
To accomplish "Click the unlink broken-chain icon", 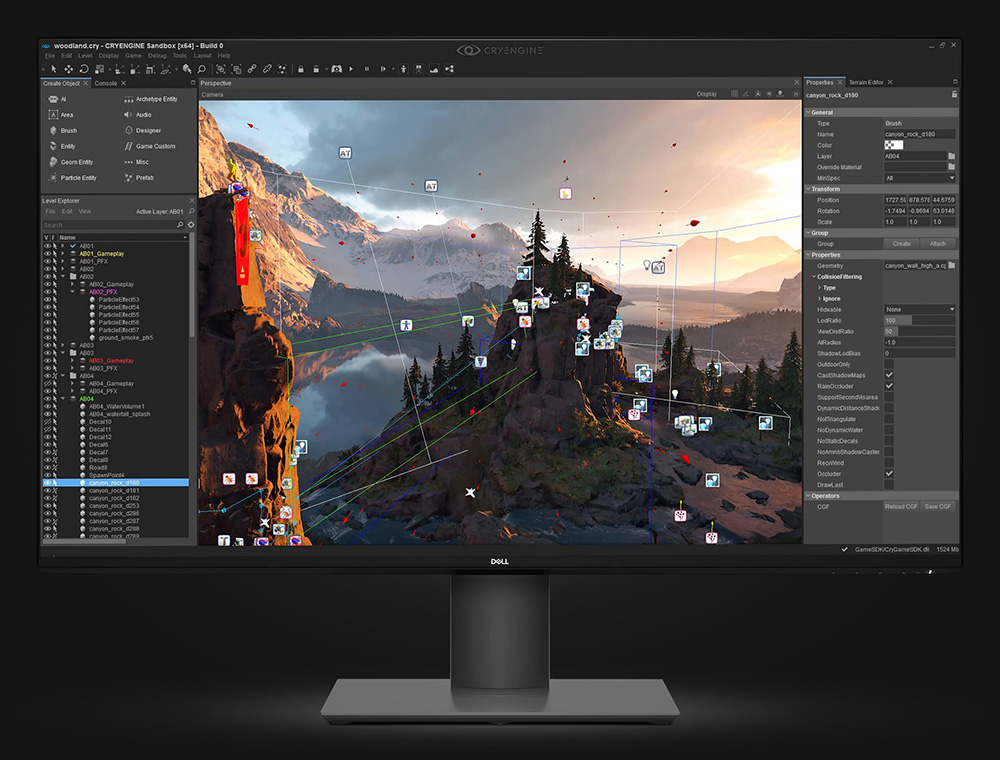I will tap(267, 69).
